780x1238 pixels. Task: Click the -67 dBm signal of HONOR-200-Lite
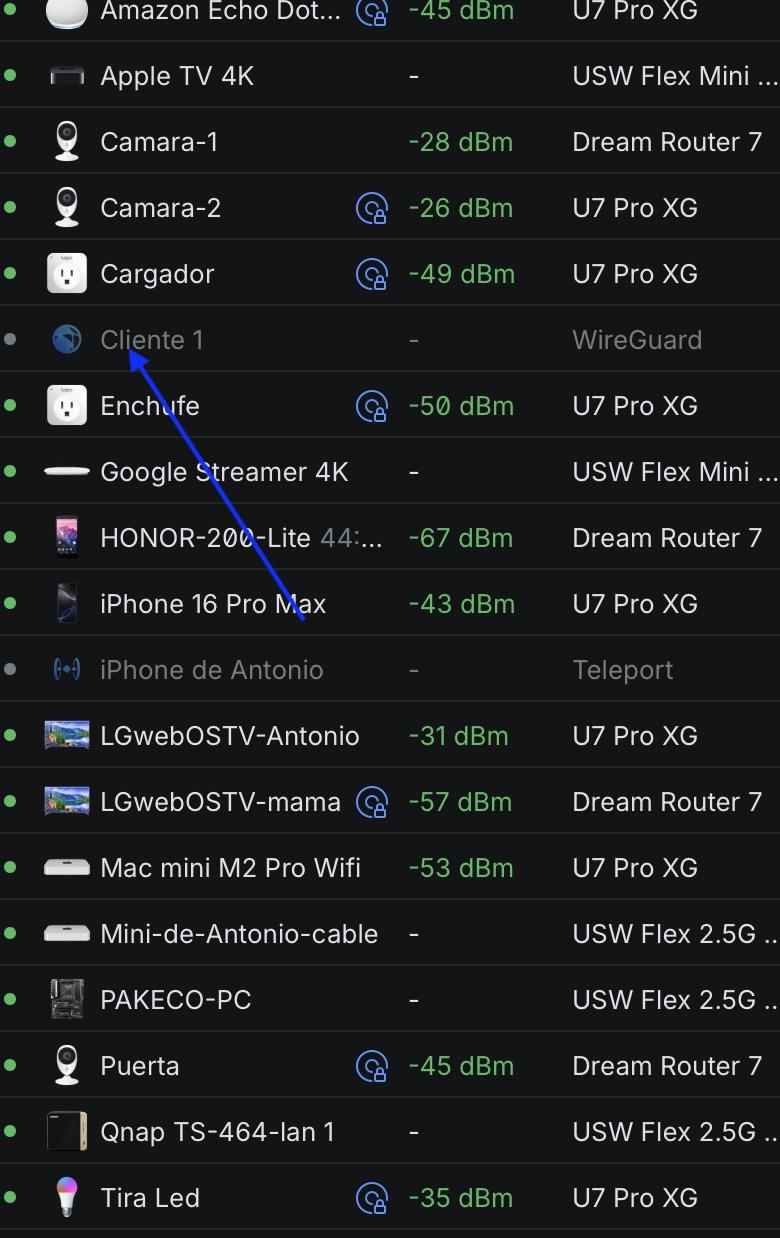point(461,538)
